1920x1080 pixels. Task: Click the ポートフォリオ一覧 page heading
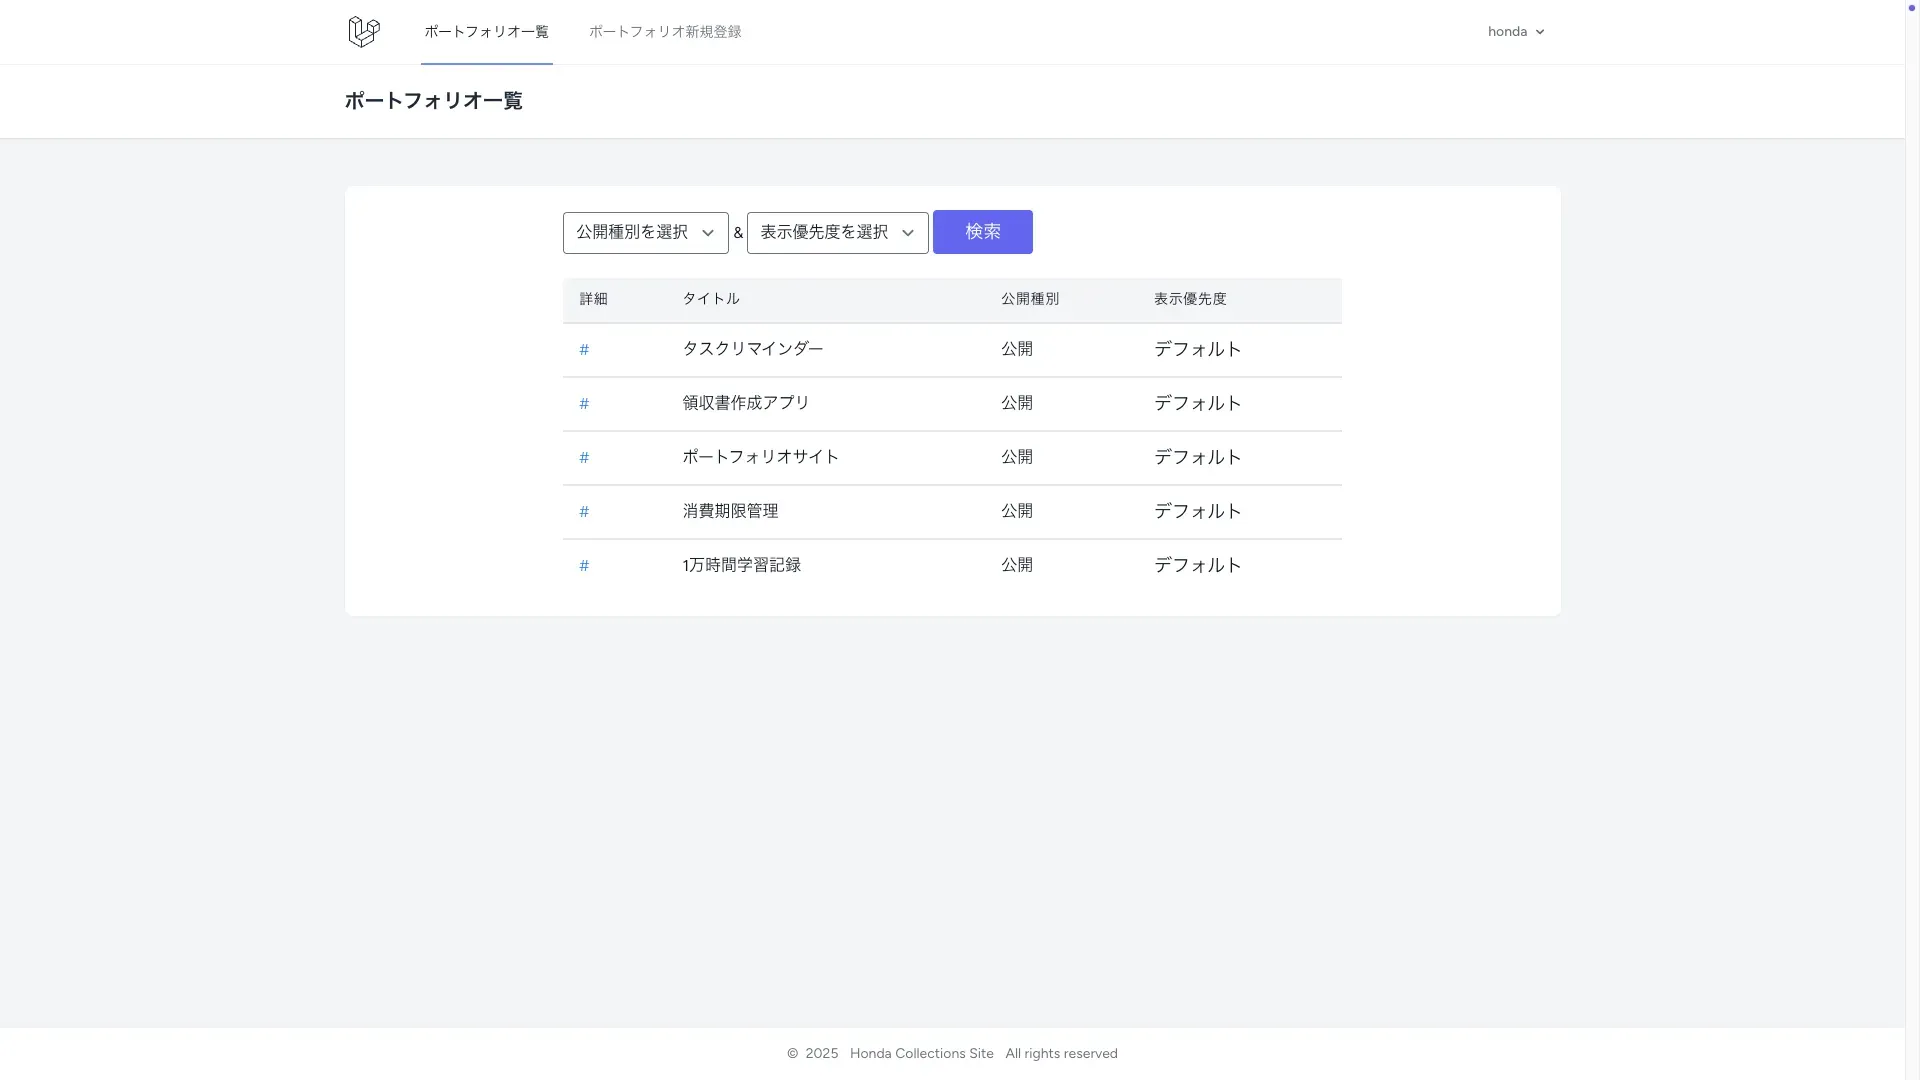pos(433,100)
